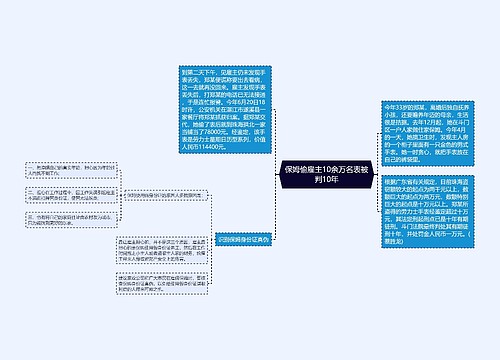
Task: Click the blue node starting 根据广东省有关规定
Action: pyautogui.click(x=428, y=211)
